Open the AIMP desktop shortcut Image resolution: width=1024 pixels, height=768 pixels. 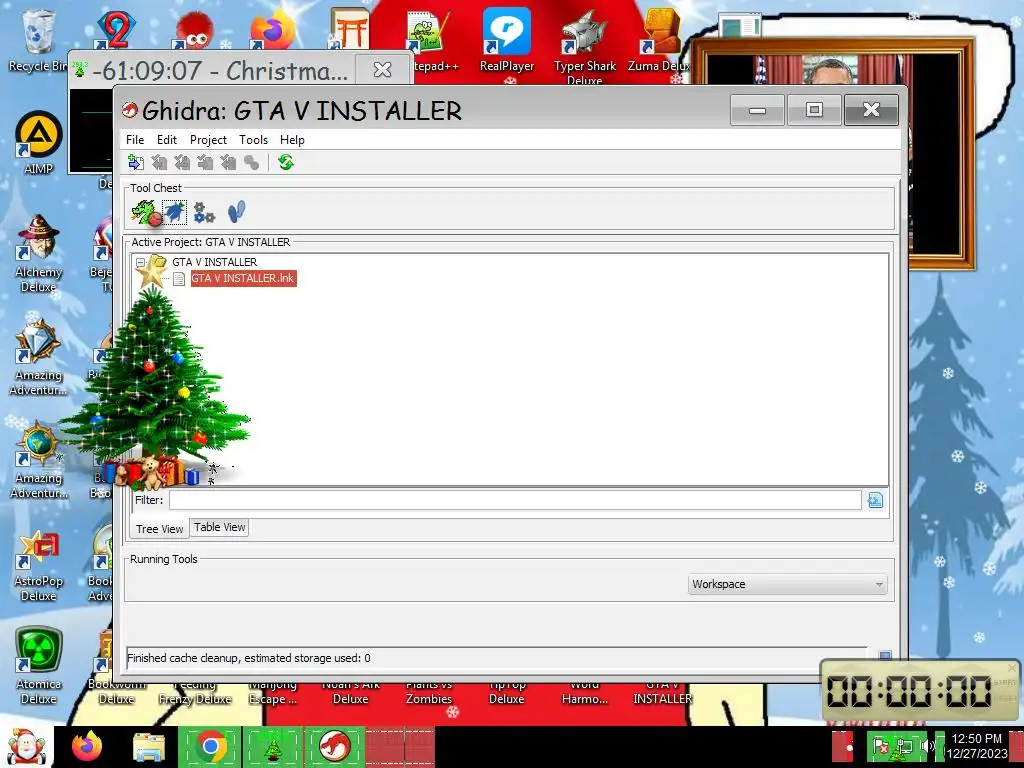38,143
